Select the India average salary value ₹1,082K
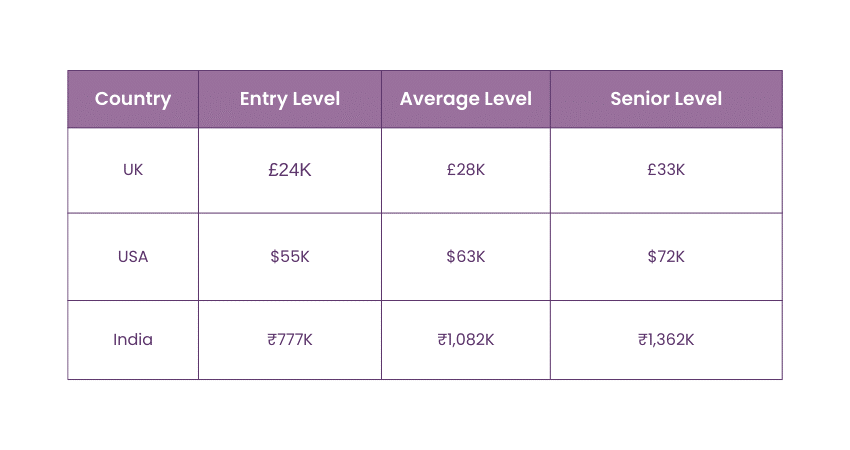850x450 pixels. (466, 340)
